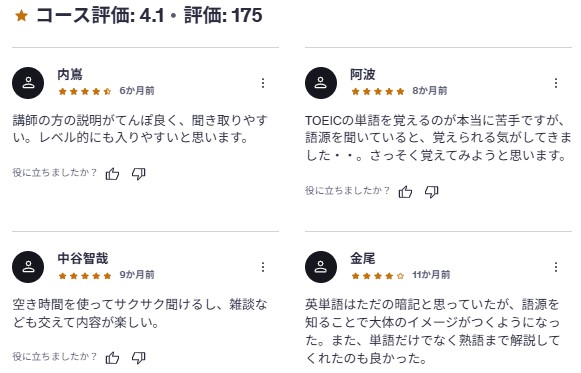Click the four-star rating on 金尾's review
The image size is (581, 373).
pos(378,276)
